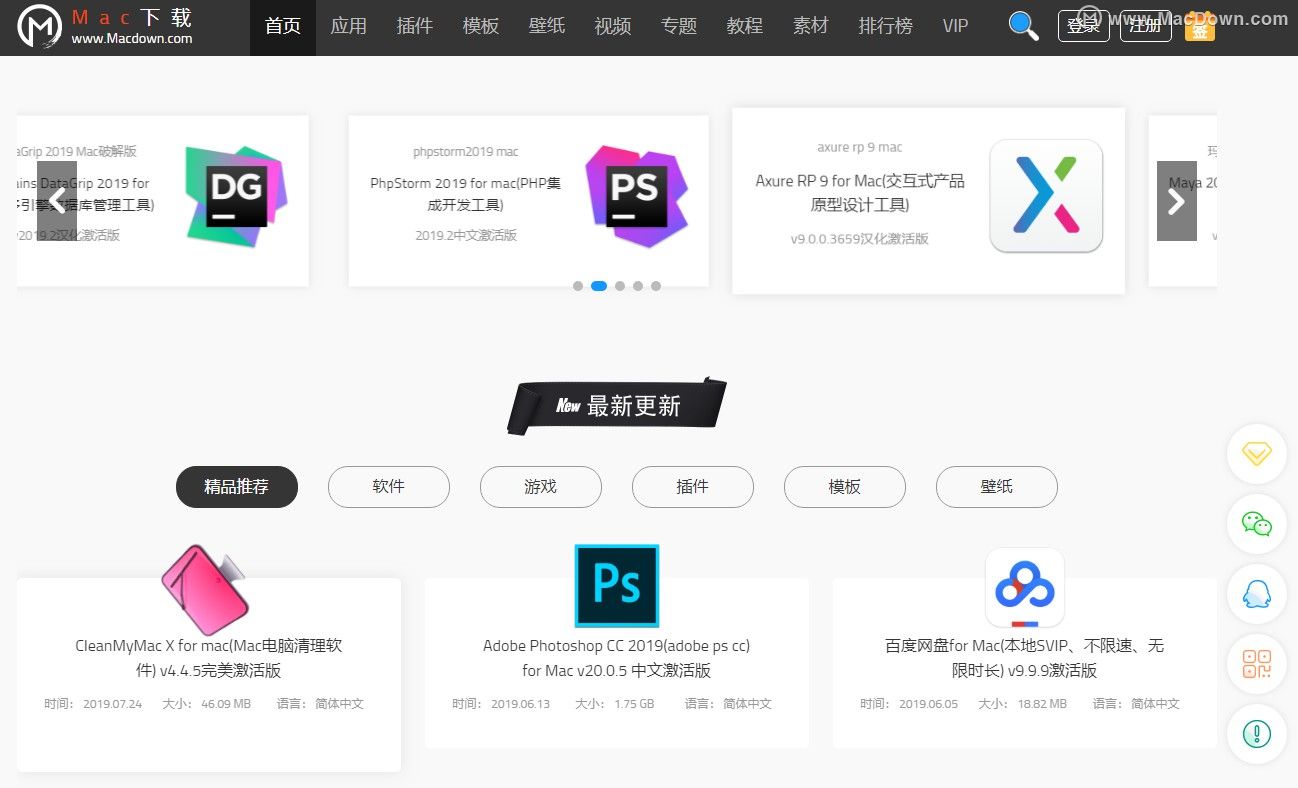1298x788 pixels.
Task: Click the blue QQ penguin sidebar icon
Action: pyautogui.click(x=1256, y=594)
